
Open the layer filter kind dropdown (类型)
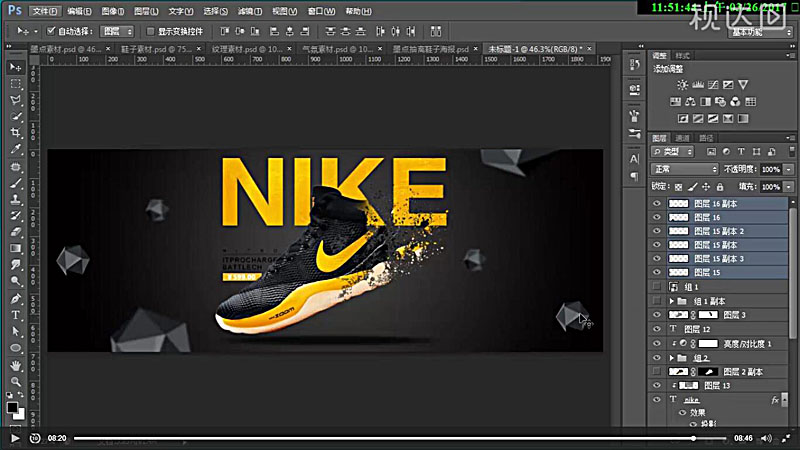(673, 152)
